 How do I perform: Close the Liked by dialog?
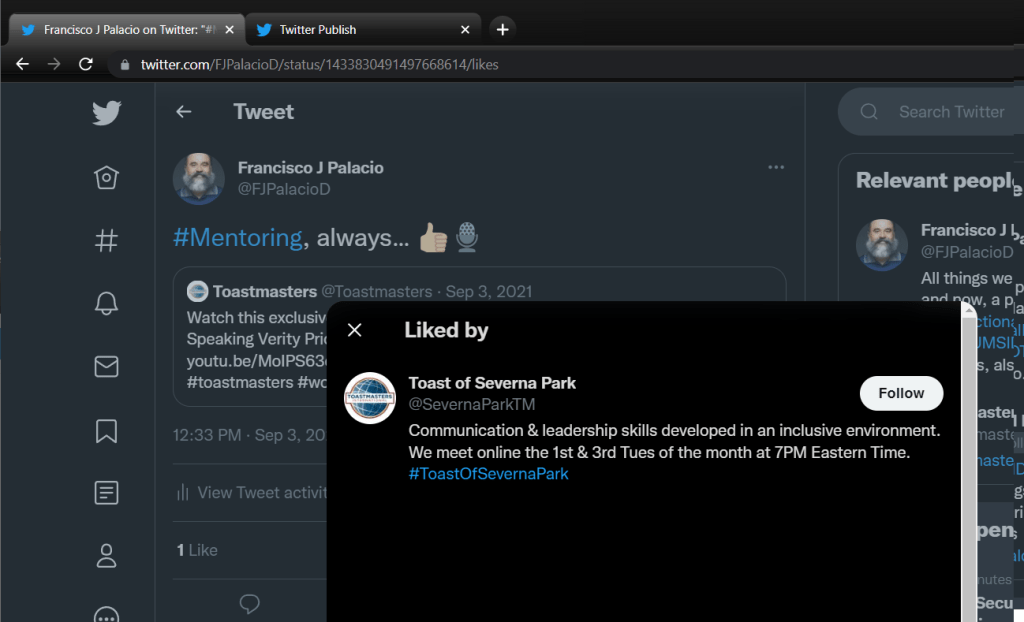pos(354,330)
